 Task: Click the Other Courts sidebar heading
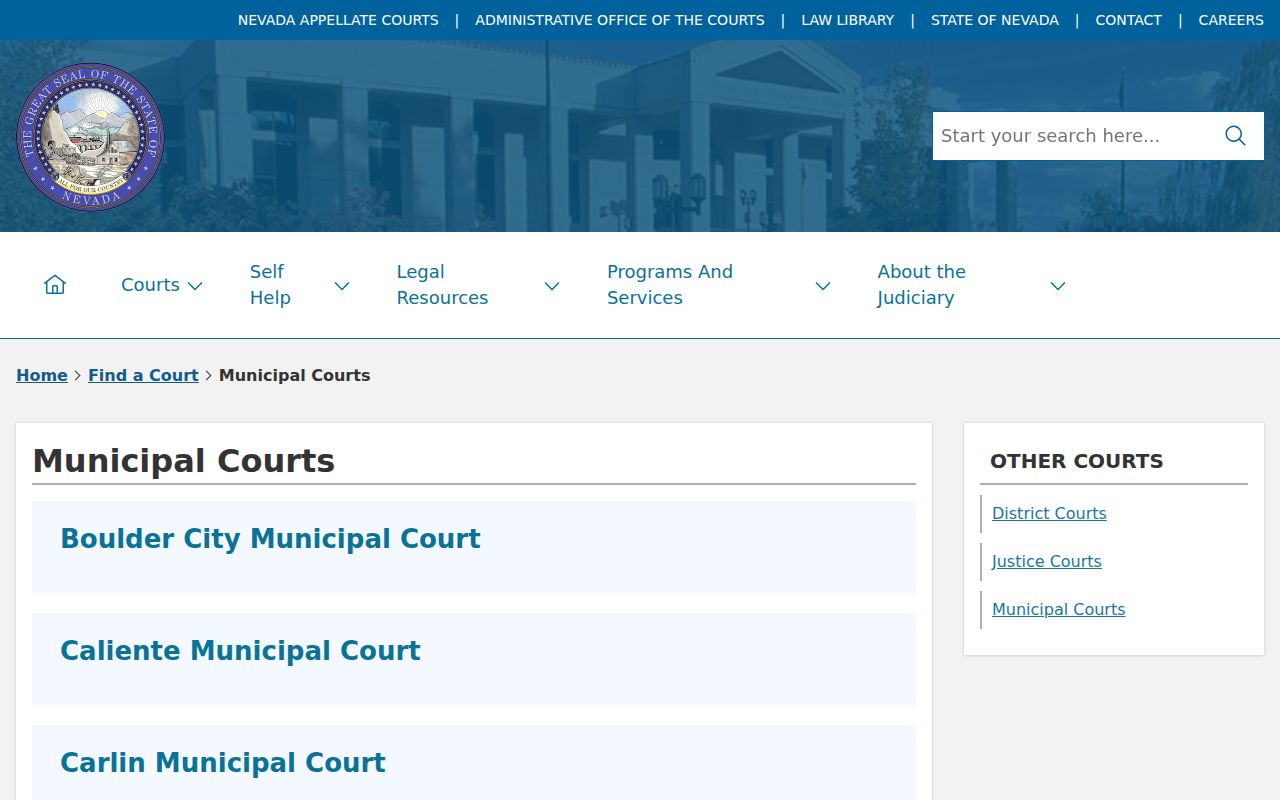[x=1077, y=461]
